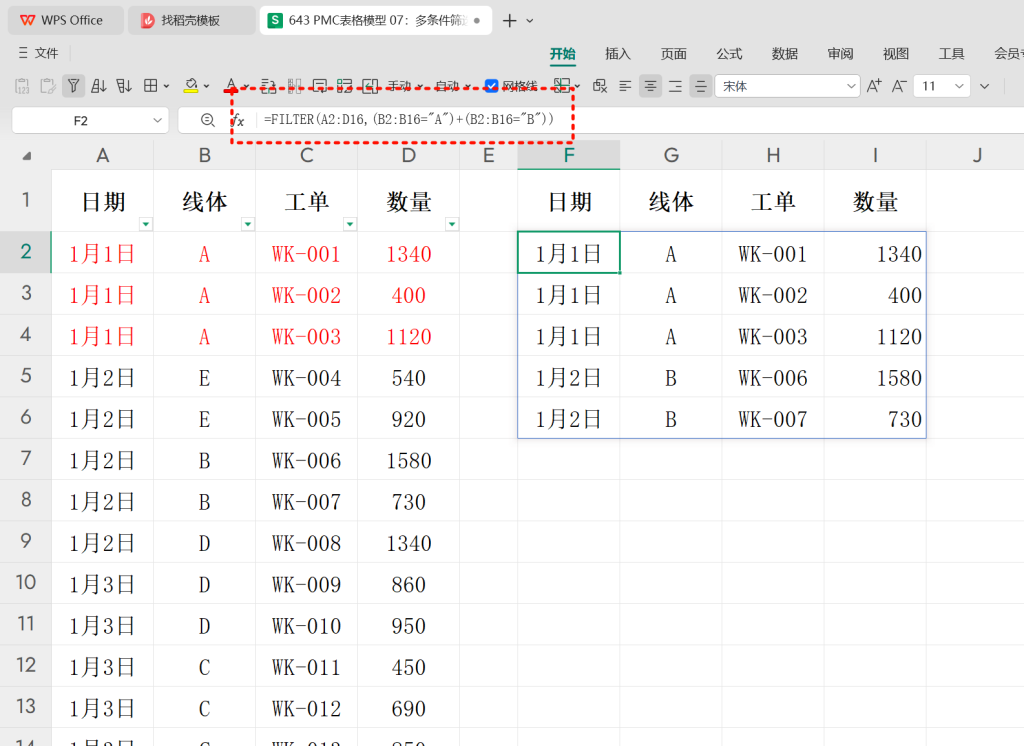Decrease font size with A- icon

pyautogui.click(x=899, y=86)
